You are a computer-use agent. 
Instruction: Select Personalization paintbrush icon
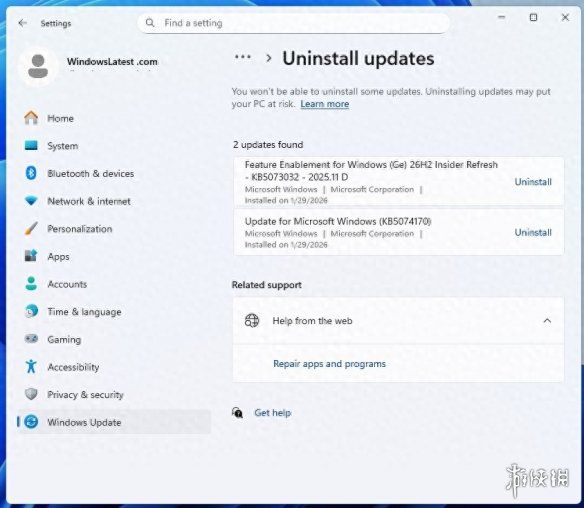tap(31, 228)
